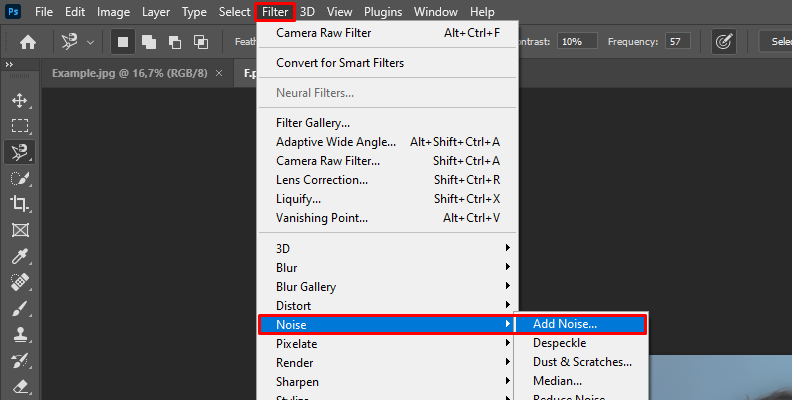Select the Move tool
Screen dimensions: 792x400
click(x=20, y=101)
